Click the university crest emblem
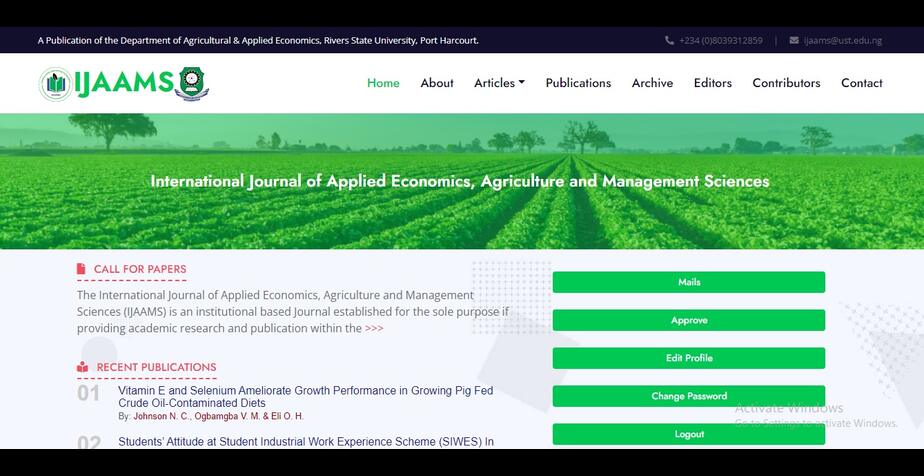The width and height of the screenshot is (924, 476). click(x=191, y=84)
